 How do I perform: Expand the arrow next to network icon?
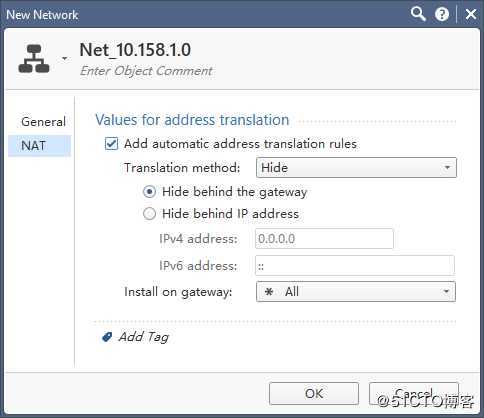coord(65,58)
